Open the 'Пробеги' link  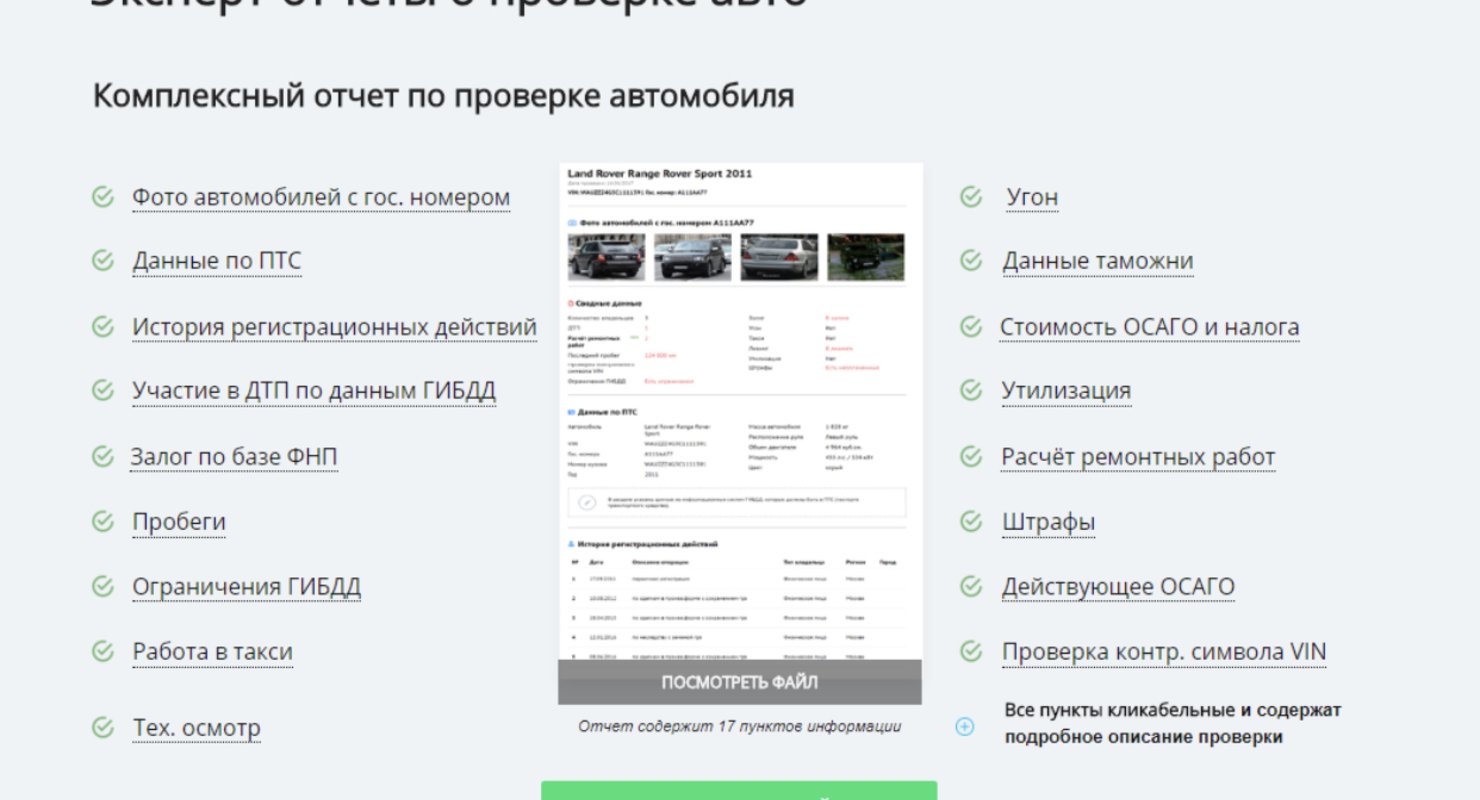(179, 522)
